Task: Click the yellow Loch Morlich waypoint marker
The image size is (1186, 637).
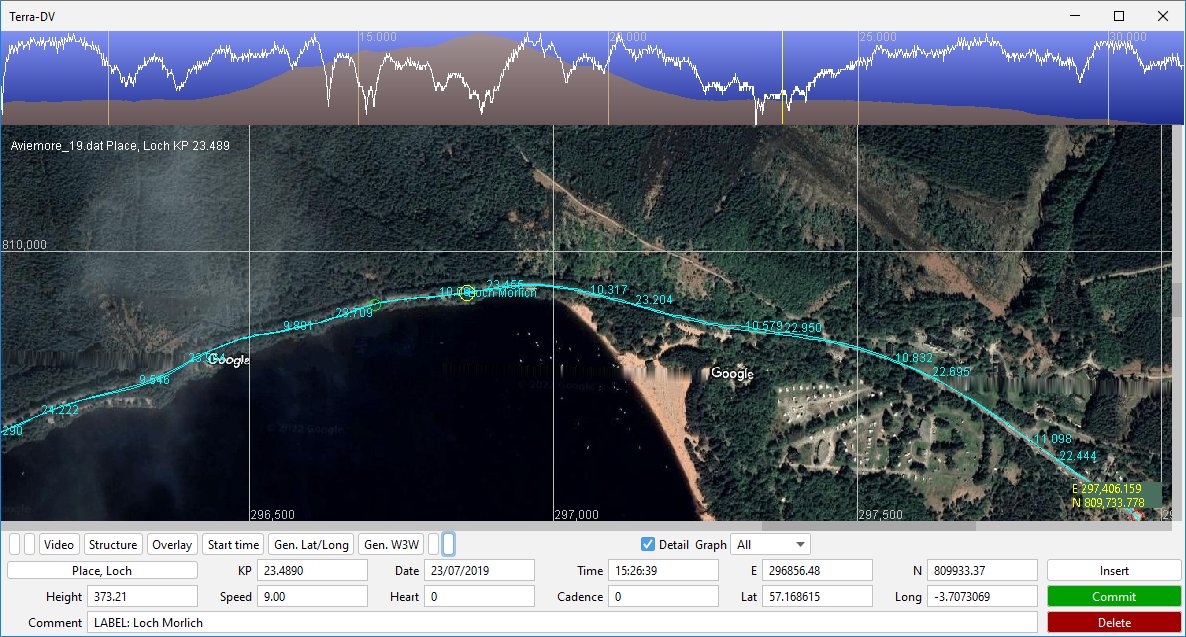Action: 467,293
